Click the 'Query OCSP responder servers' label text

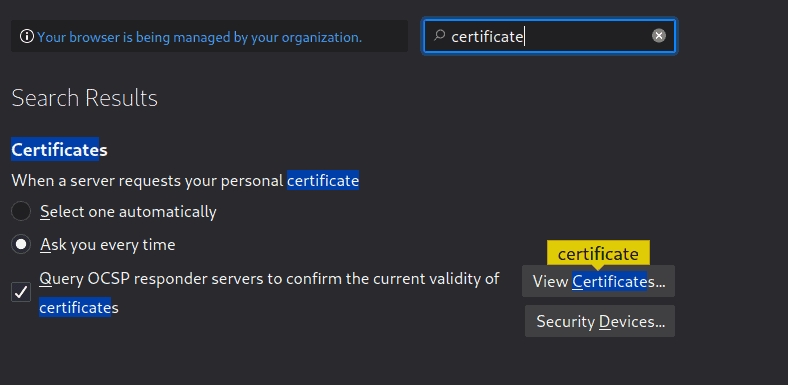269,293
